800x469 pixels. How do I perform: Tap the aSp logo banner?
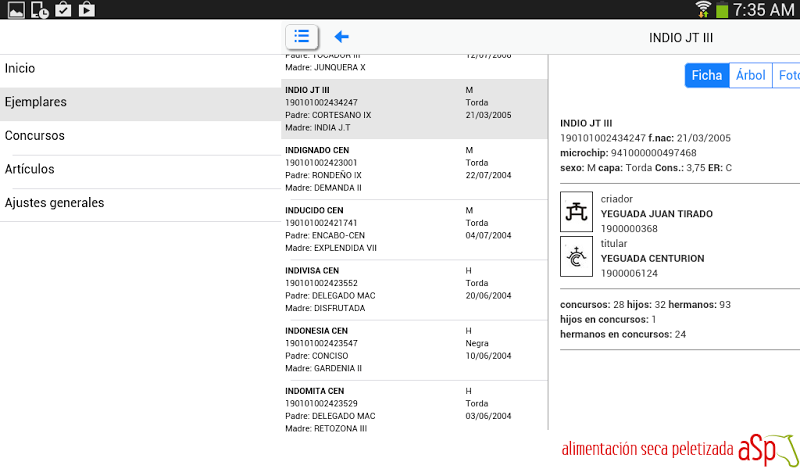pyautogui.click(x=679, y=449)
